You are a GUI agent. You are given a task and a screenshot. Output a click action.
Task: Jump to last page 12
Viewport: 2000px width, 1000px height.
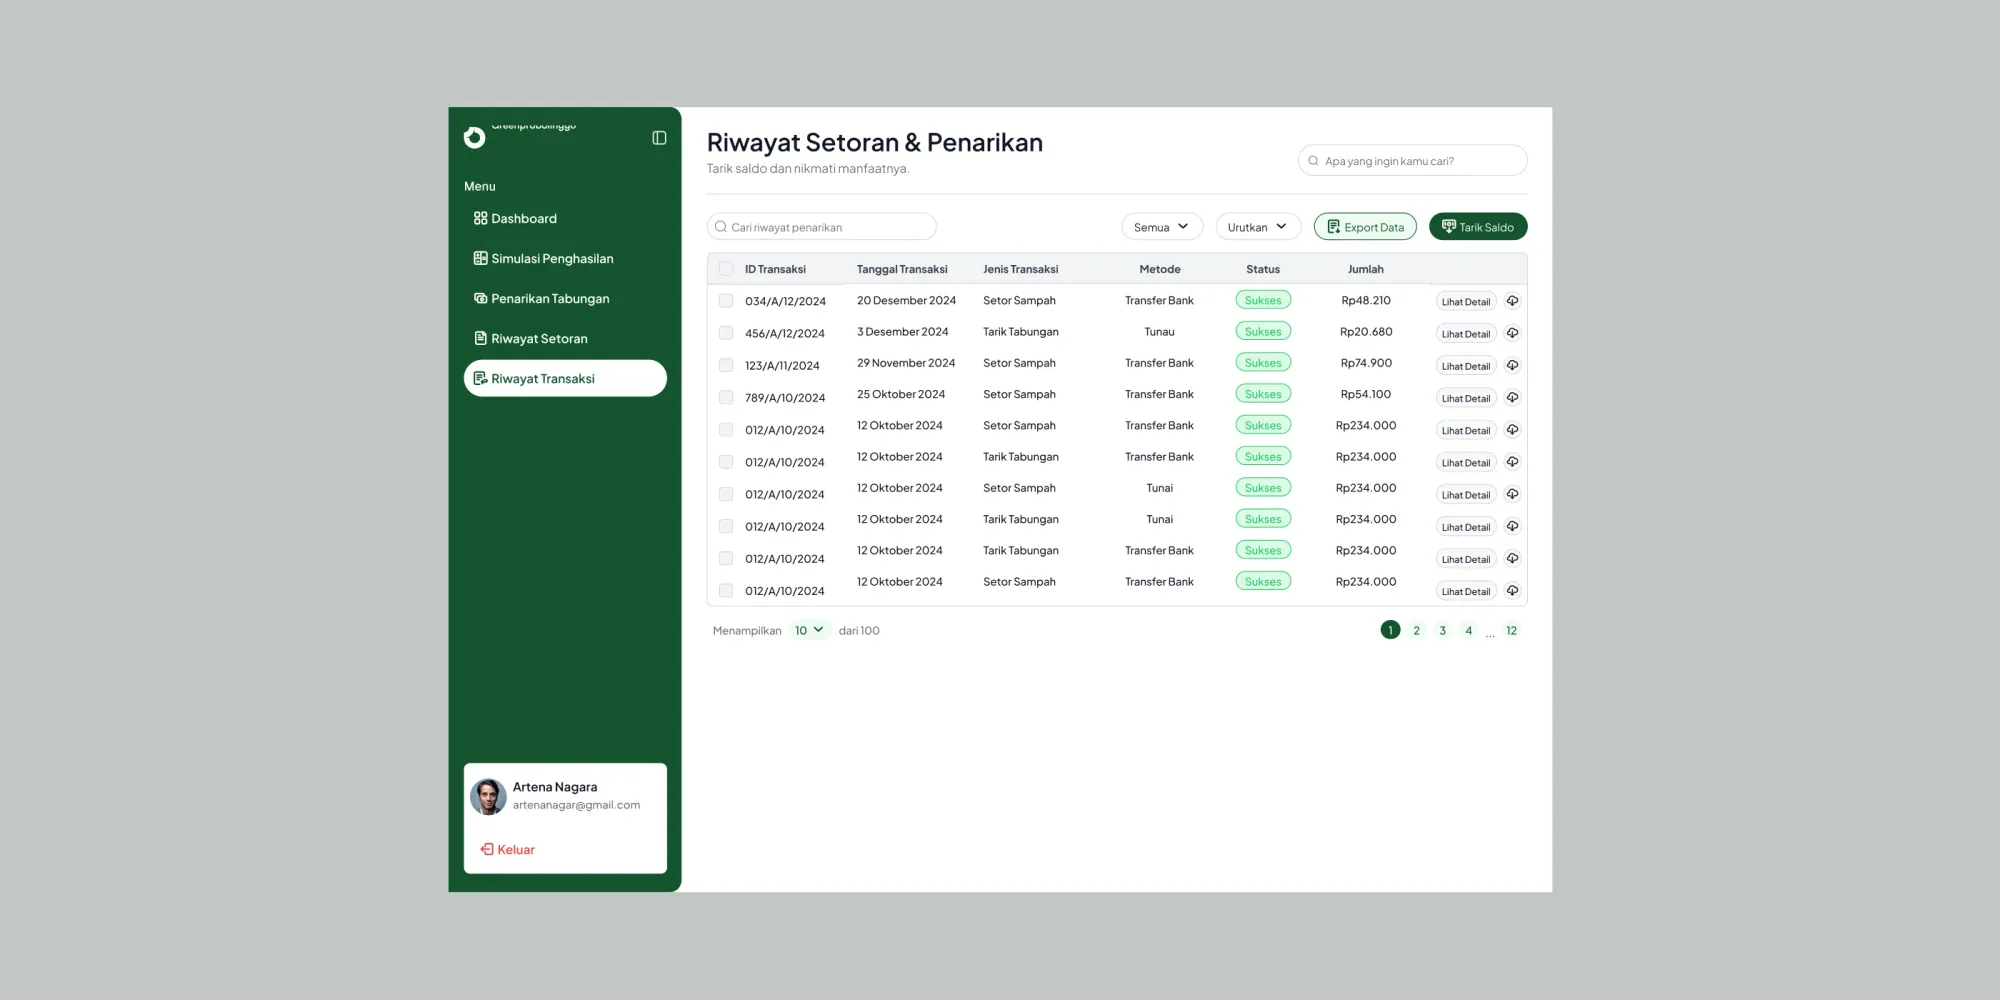click(x=1511, y=630)
